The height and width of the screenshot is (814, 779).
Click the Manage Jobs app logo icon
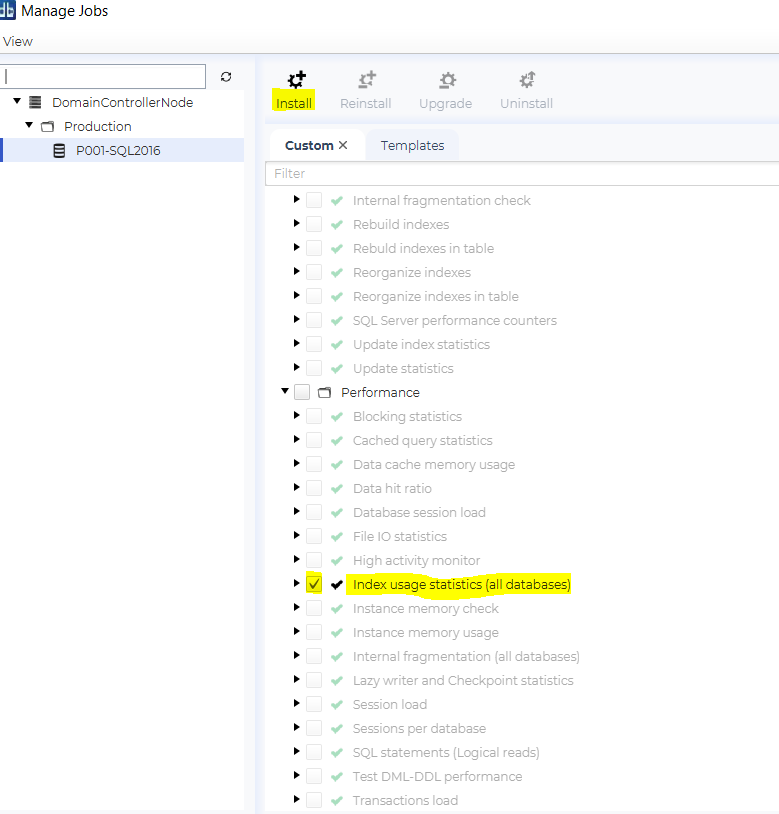(7, 10)
